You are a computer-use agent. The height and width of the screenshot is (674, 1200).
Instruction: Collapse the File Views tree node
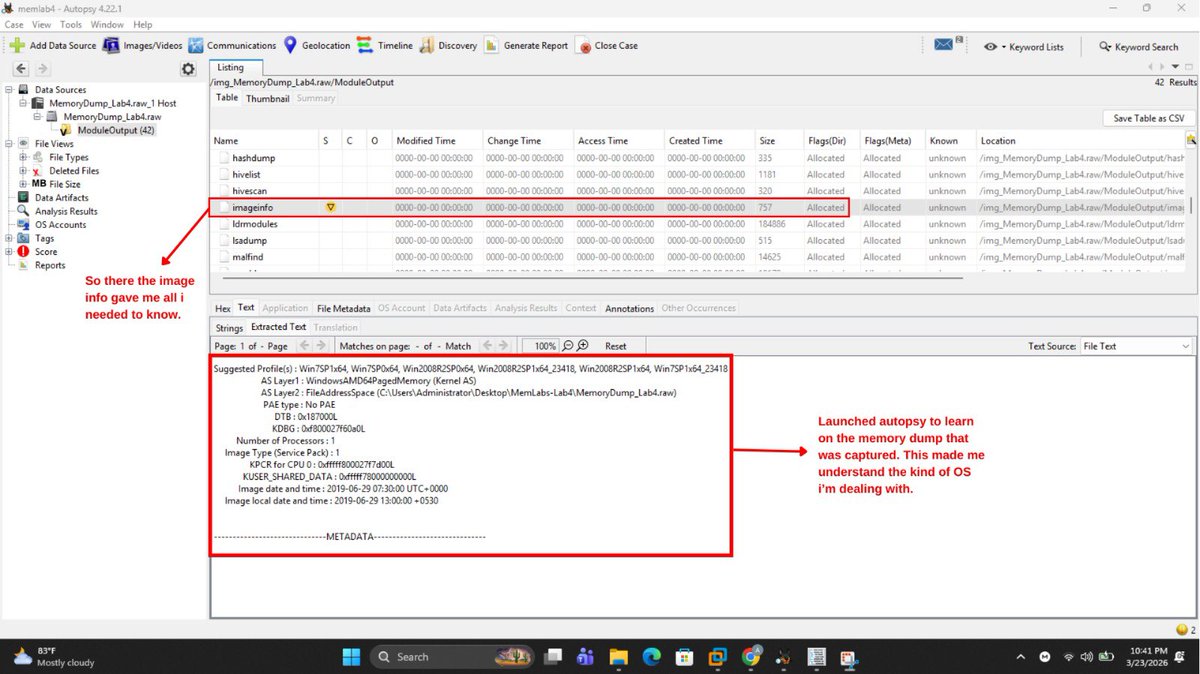click(10, 144)
